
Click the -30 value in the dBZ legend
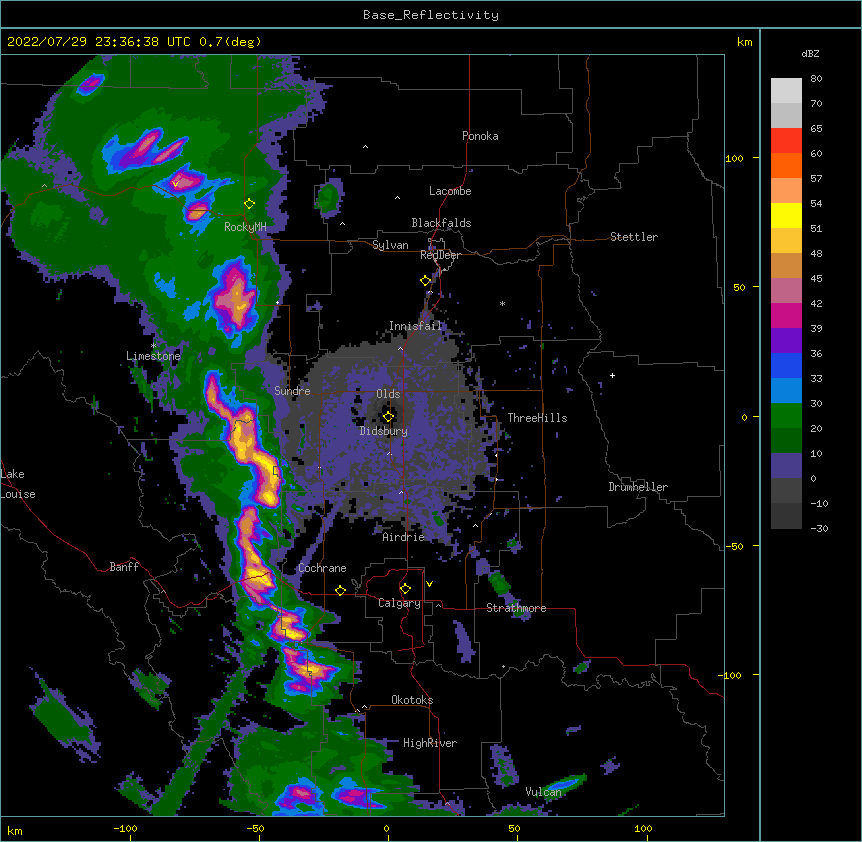click(x=819, y=528)
